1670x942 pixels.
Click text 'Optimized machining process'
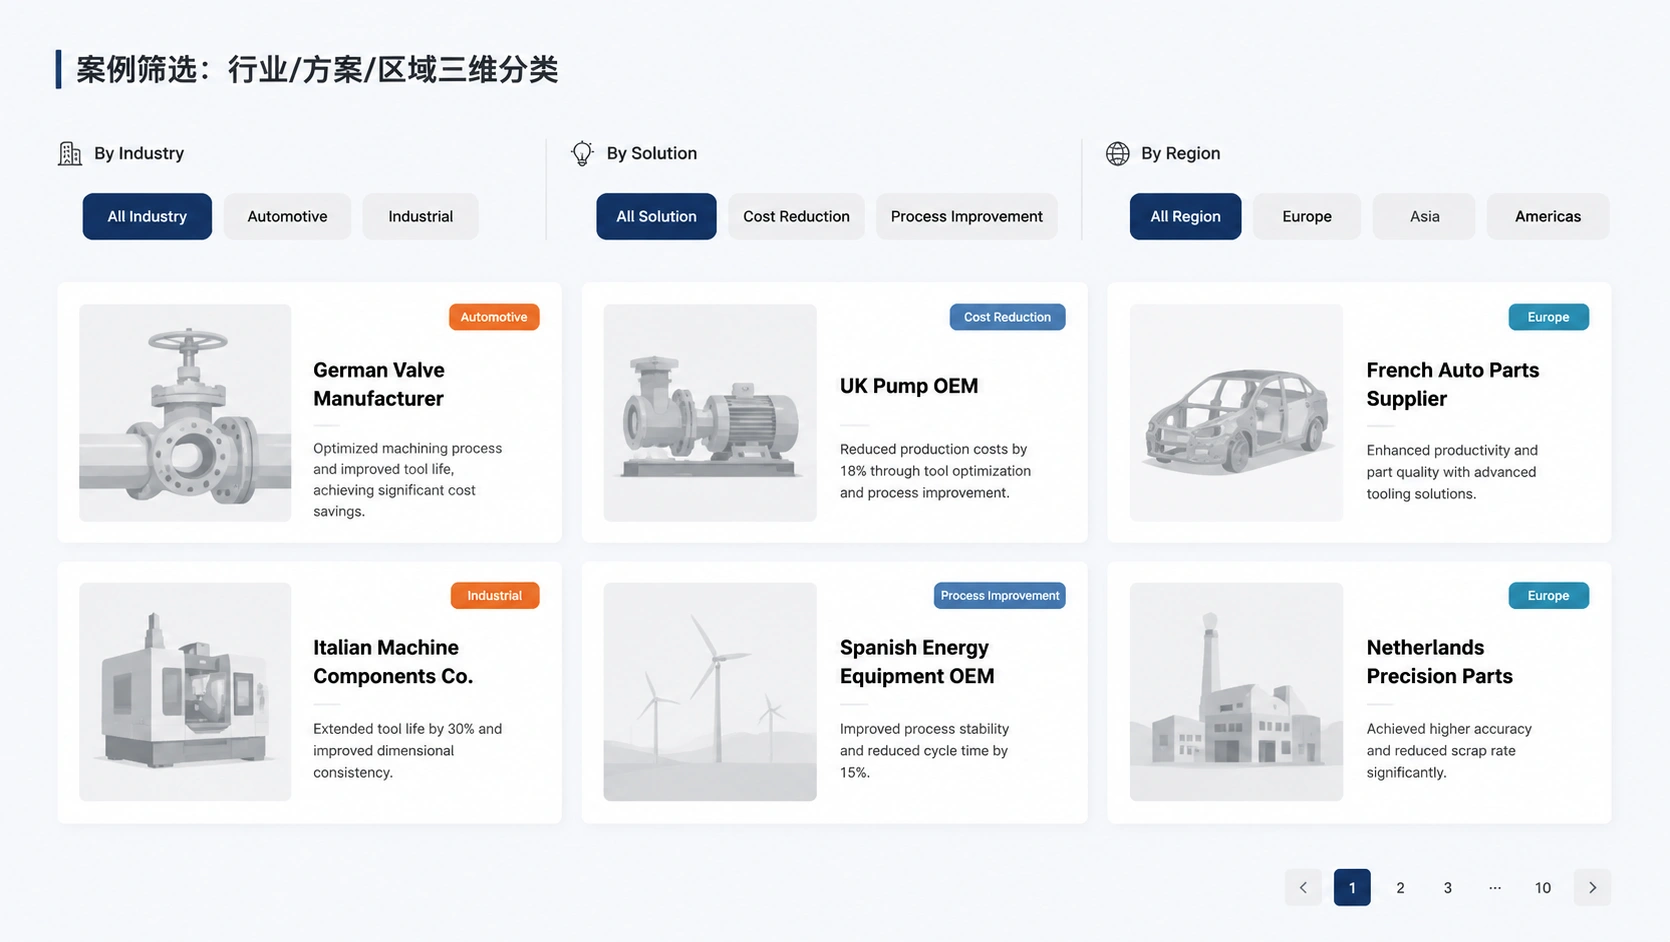(x=407, y=448)
